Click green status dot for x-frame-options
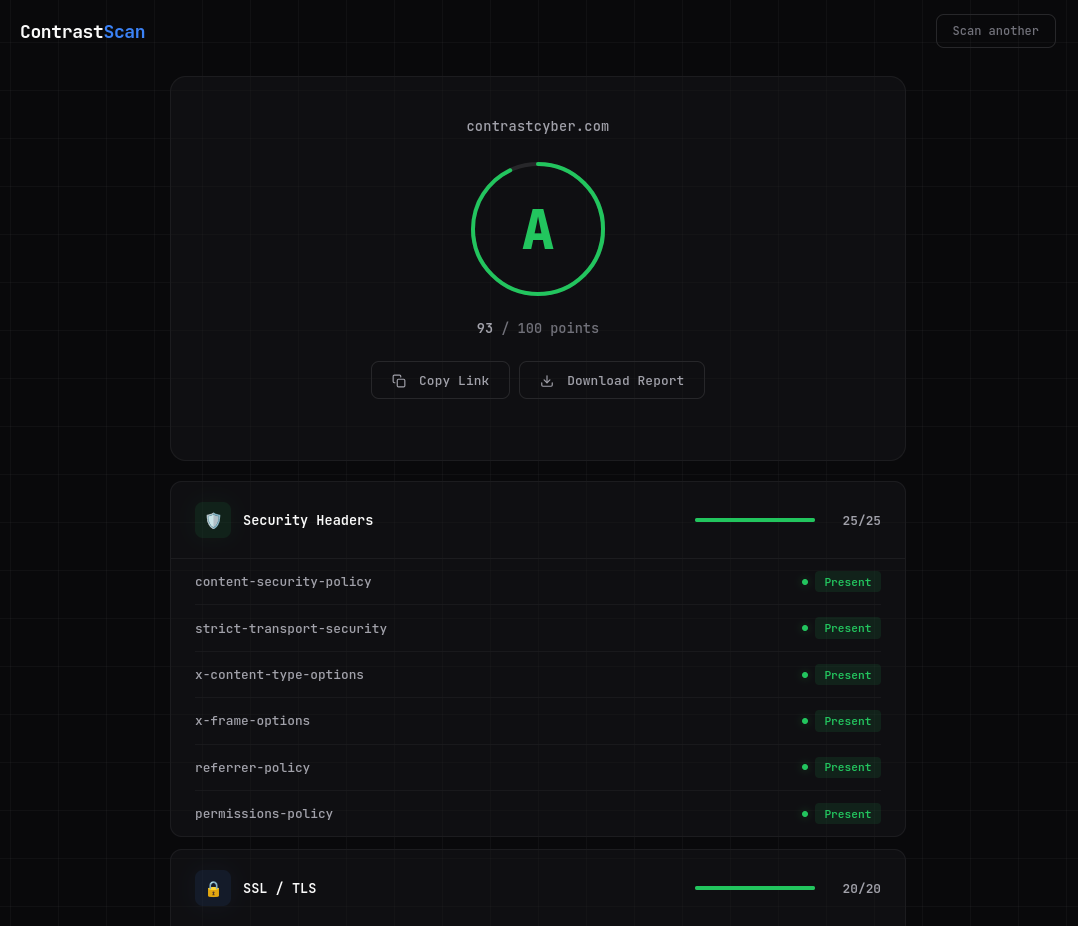This screenshot has width=1078, height=926. [805, 721]
